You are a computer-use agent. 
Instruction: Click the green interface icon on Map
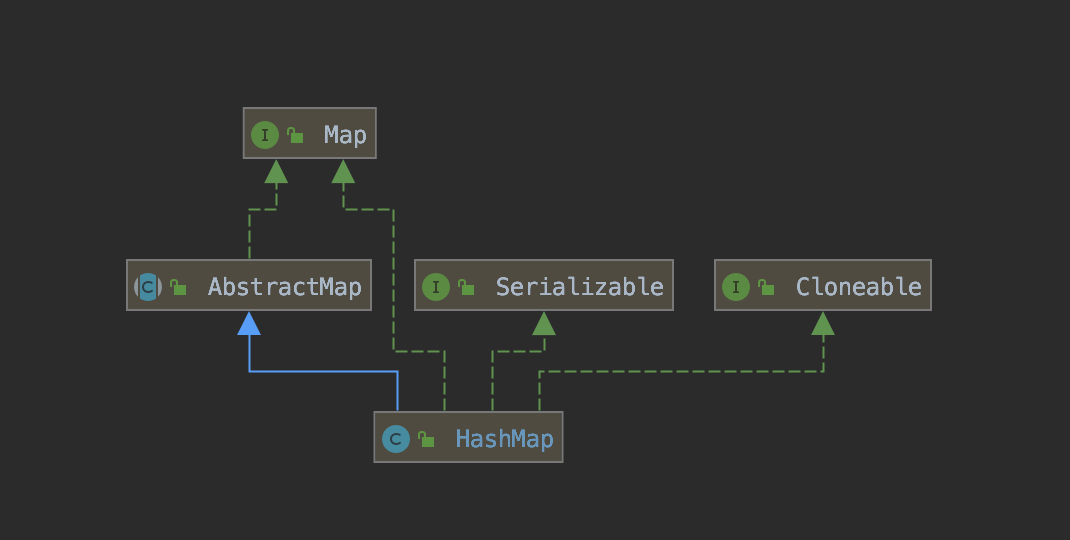tap(264, 135)
